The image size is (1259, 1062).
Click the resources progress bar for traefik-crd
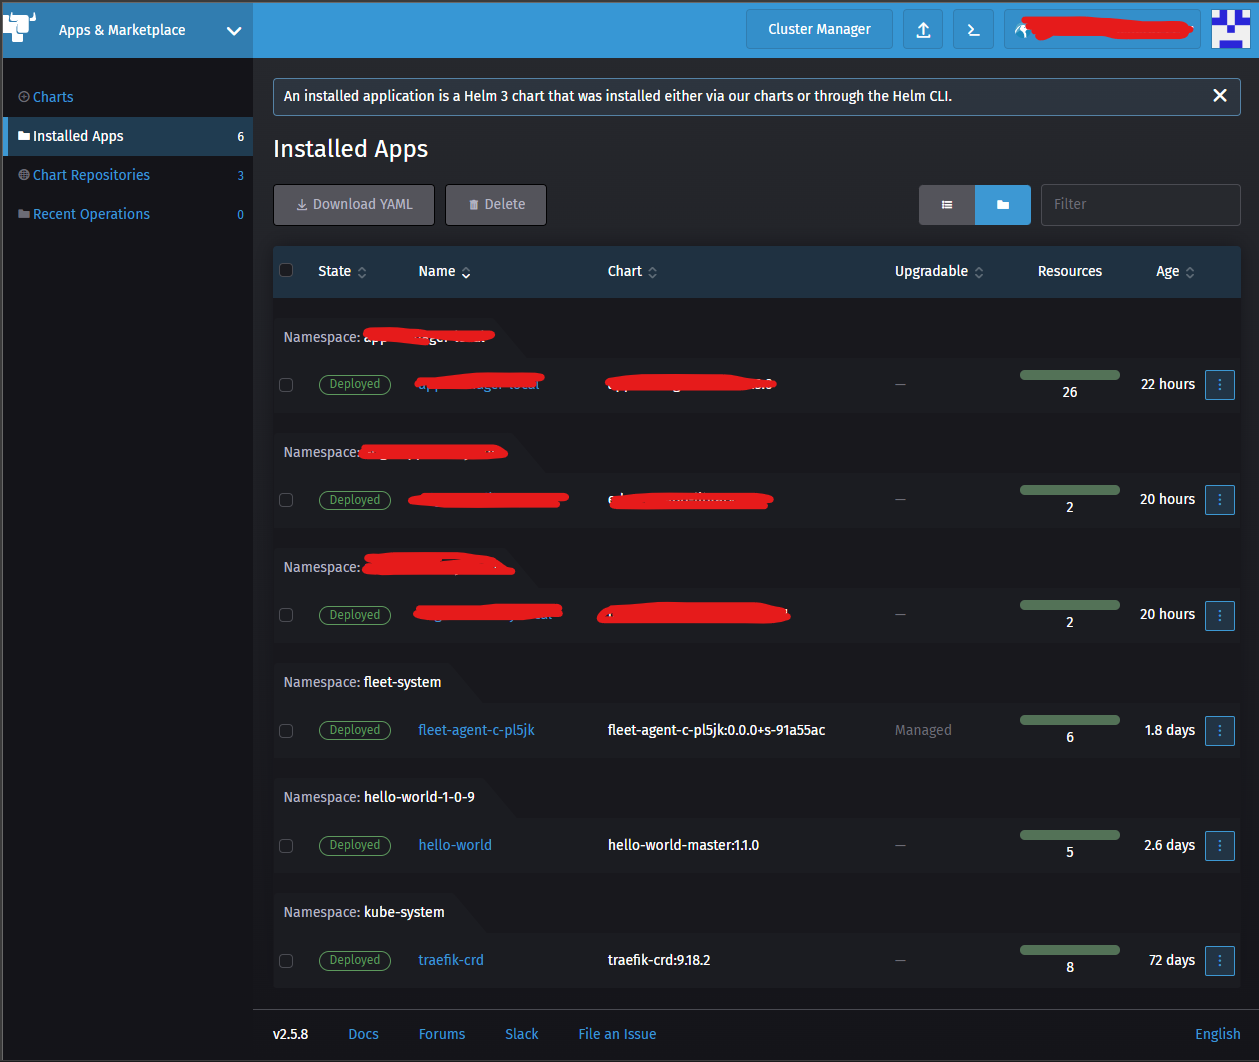tap(1069, 948)
